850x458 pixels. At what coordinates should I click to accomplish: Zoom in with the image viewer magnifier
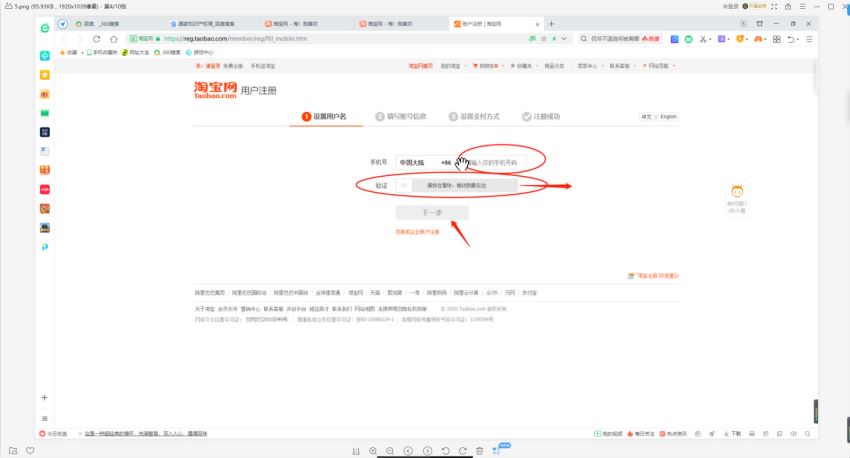point(373,451)
